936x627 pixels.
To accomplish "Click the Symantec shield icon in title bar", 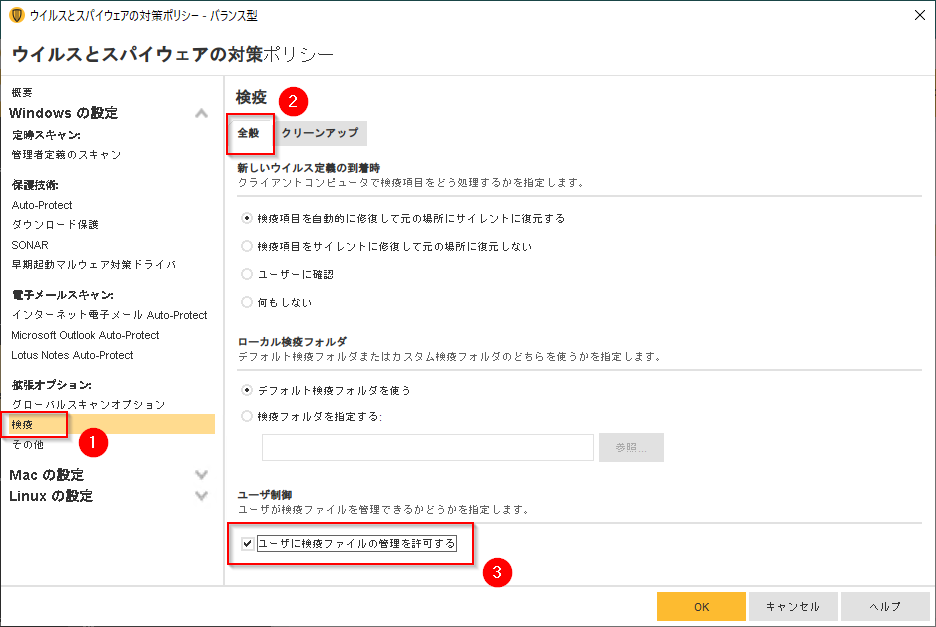I will tap(17, 15).
